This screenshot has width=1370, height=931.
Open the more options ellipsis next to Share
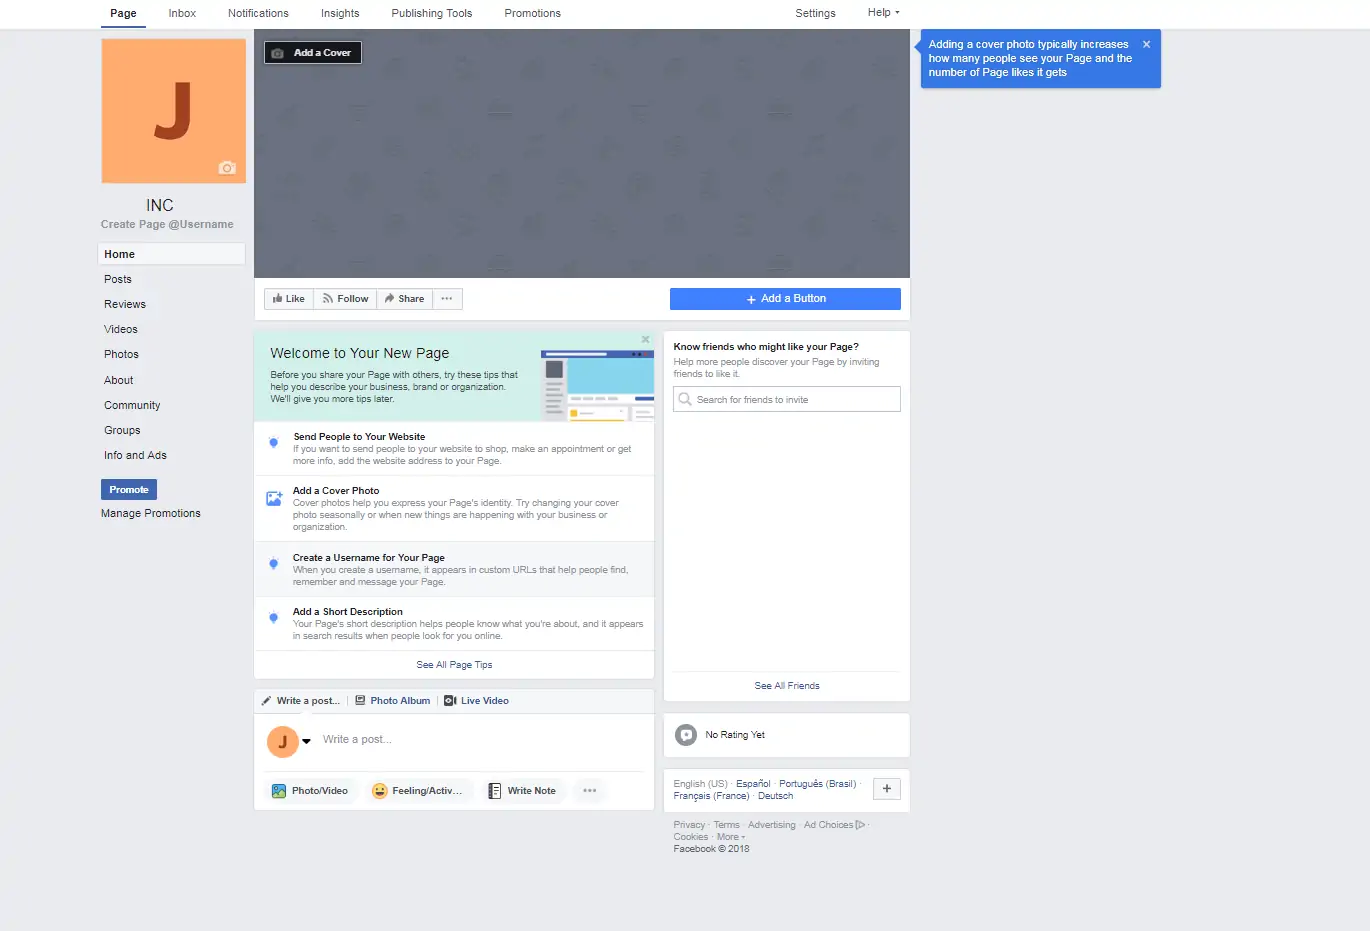(x=447, y=299)
